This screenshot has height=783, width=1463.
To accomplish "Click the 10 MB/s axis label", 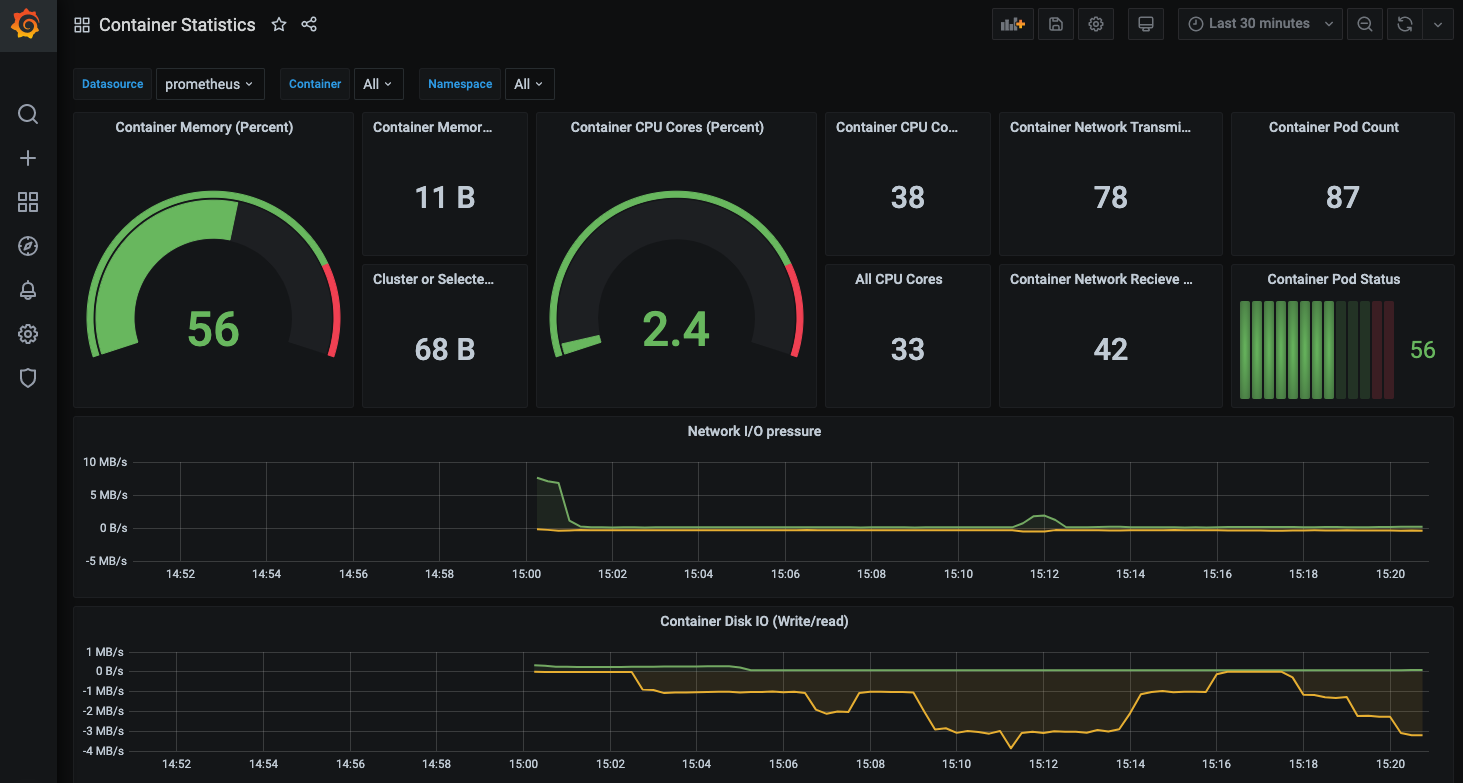I will click(x=105, y=462).
